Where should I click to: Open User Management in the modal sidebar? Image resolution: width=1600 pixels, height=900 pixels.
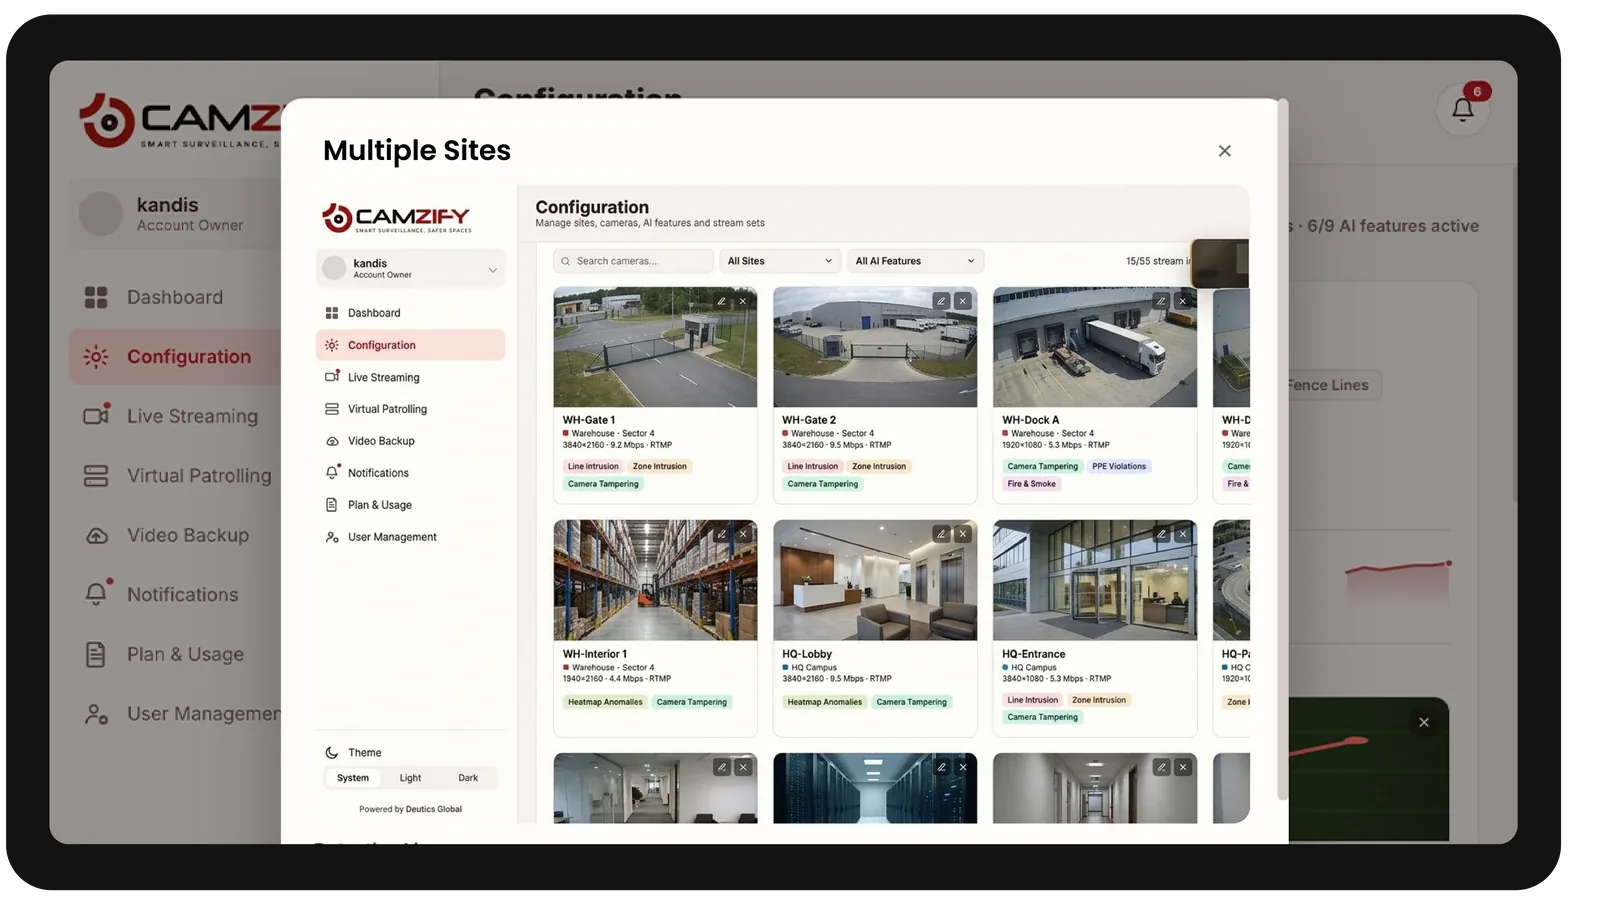[x=411, y=537]
